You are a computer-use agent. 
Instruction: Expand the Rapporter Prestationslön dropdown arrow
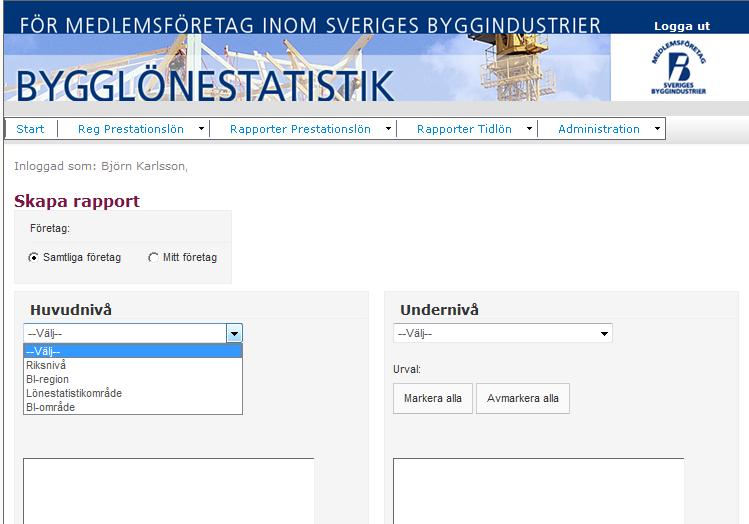click(388, 128)
